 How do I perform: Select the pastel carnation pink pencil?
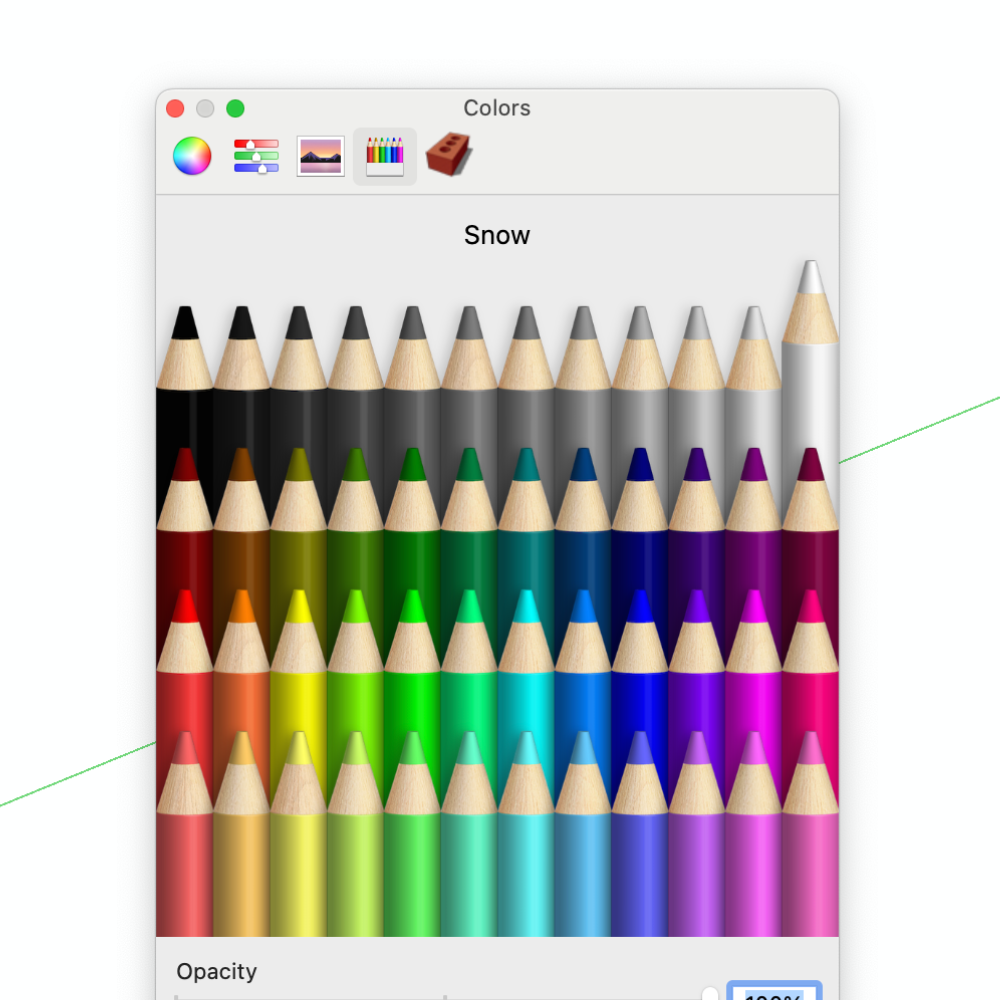(x=810, y=833)
